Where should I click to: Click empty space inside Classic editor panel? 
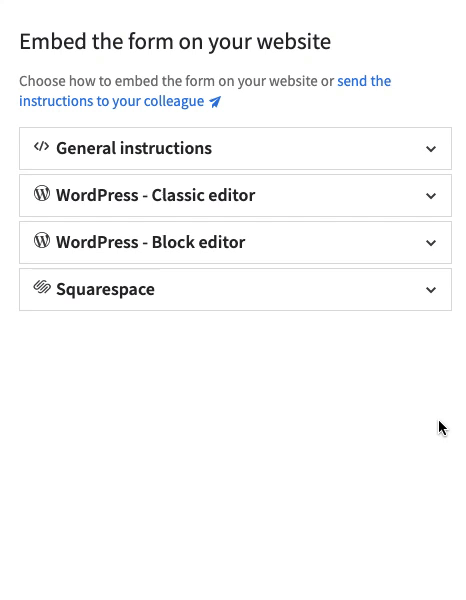click(337, 196)
